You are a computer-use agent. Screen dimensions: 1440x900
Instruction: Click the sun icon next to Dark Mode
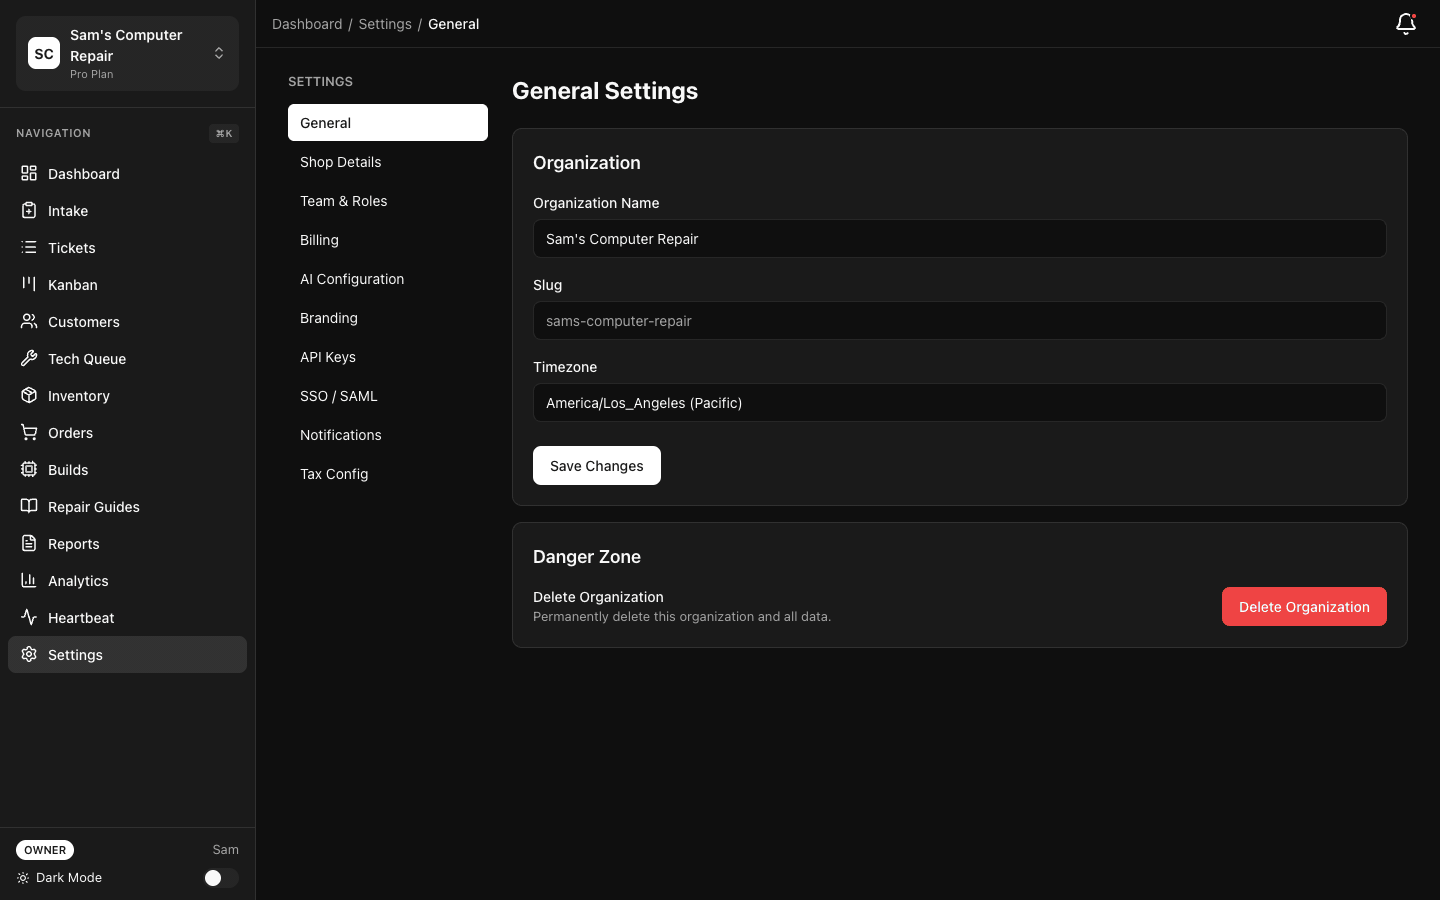(x=24, y=877)
